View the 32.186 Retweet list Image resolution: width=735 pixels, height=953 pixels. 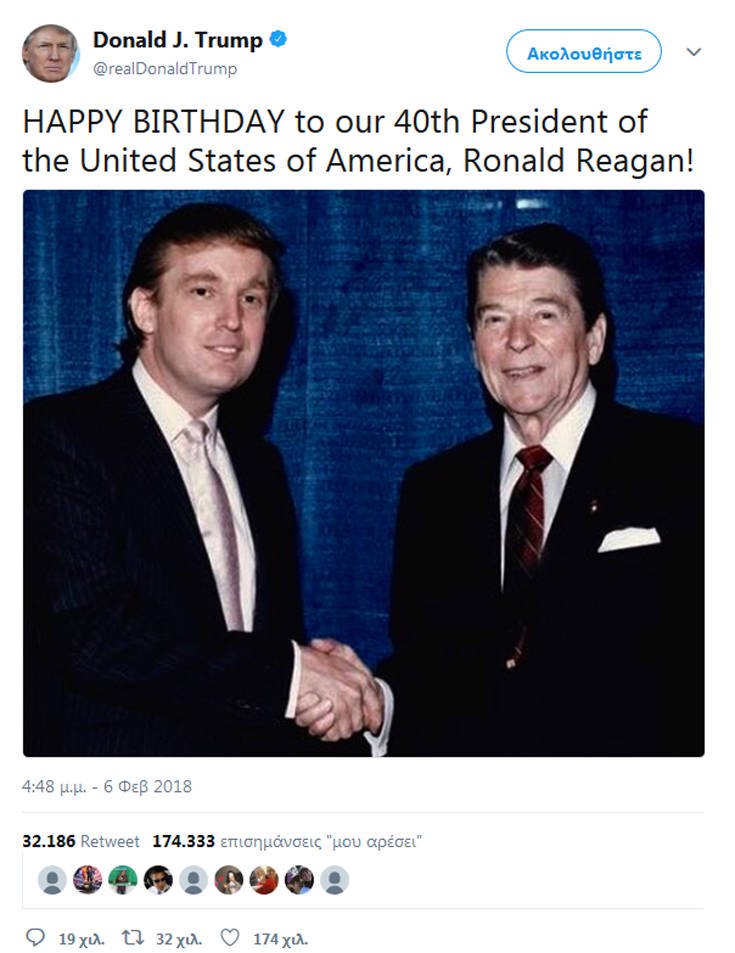point(81,841)
